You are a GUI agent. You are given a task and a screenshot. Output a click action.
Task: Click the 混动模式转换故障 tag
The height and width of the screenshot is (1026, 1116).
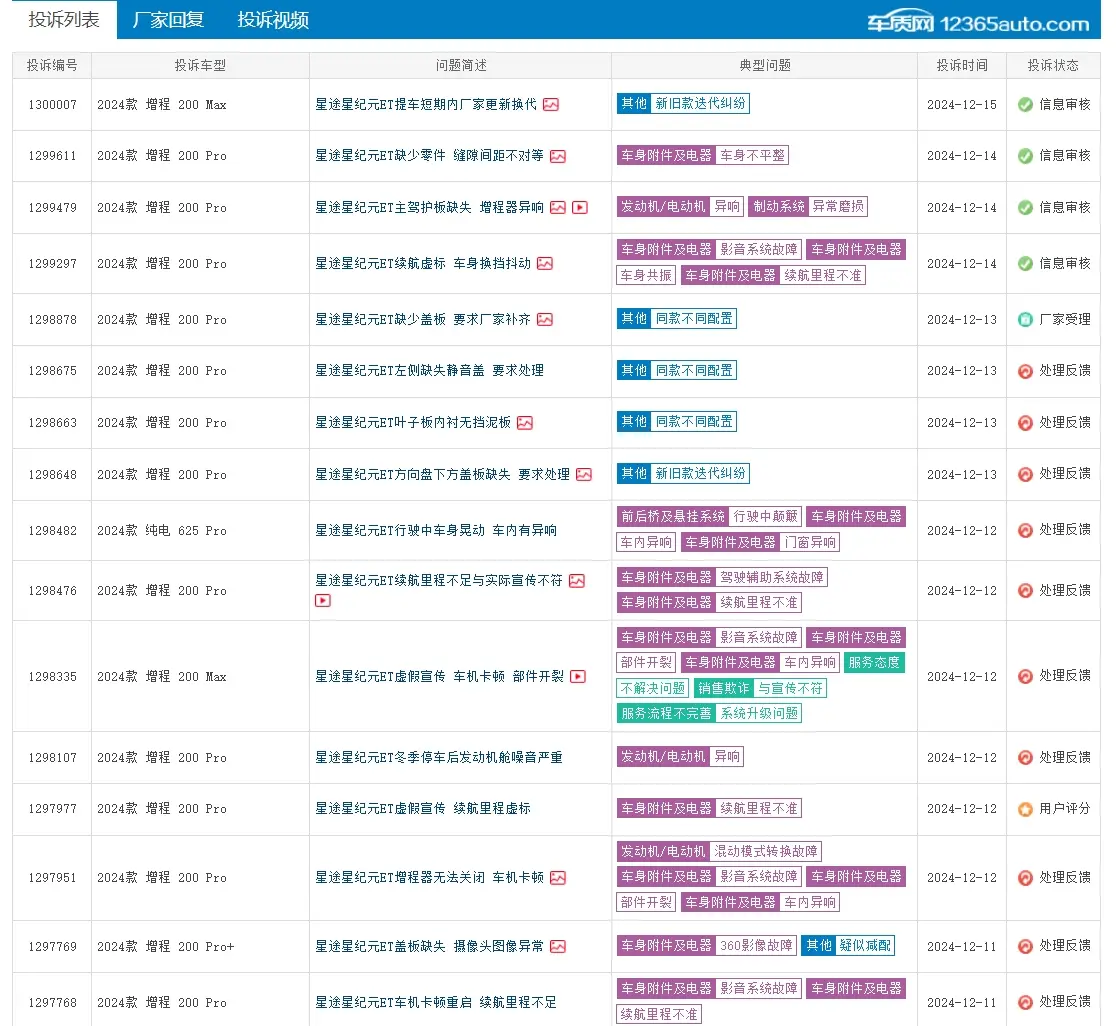(x=766, y=851)
